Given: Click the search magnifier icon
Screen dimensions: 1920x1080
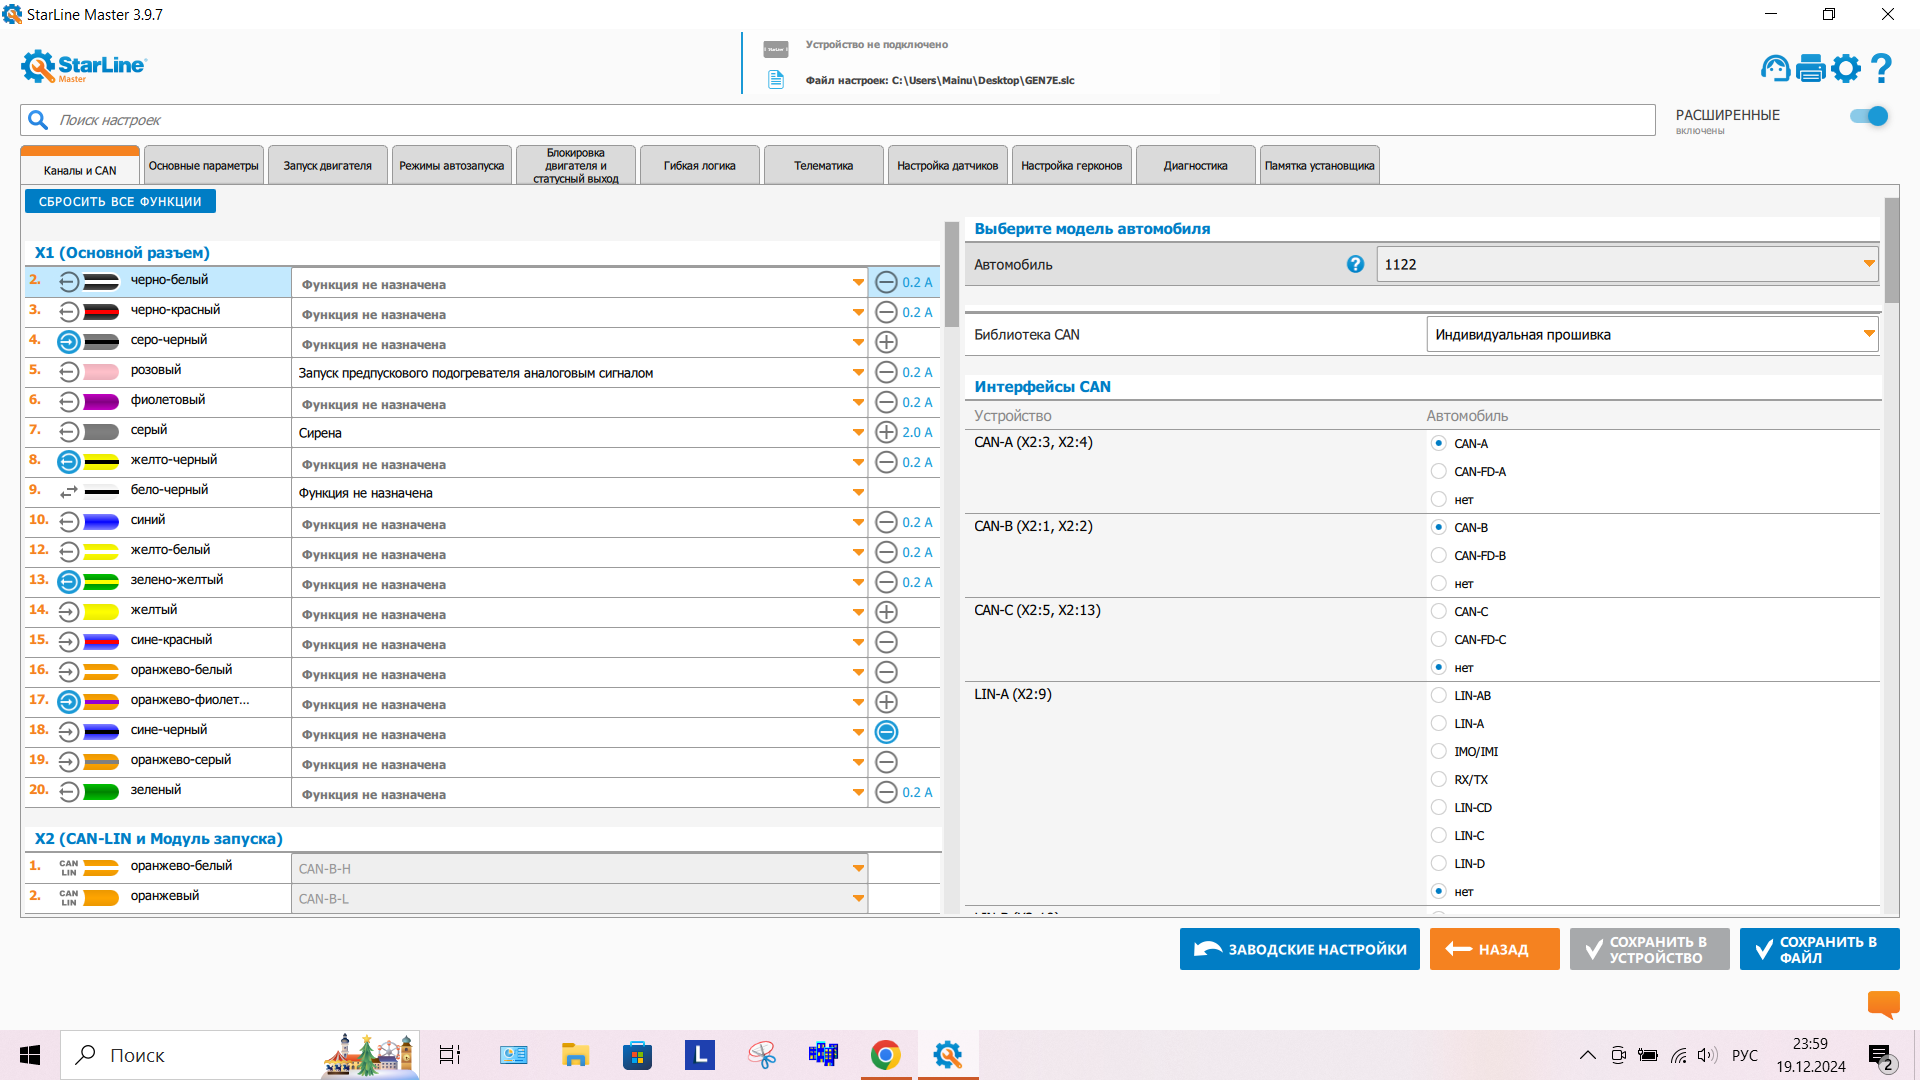Looking at the screenshot, I should 38,120.
